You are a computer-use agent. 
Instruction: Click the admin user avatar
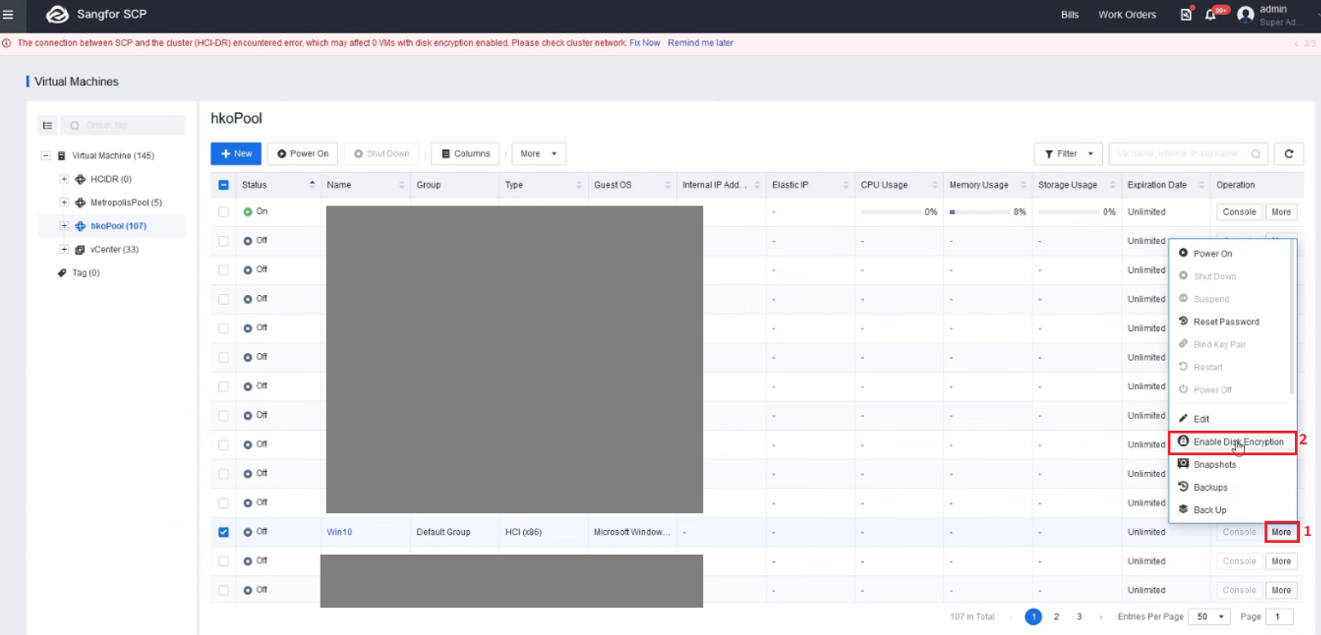(x=1245, y=15)
